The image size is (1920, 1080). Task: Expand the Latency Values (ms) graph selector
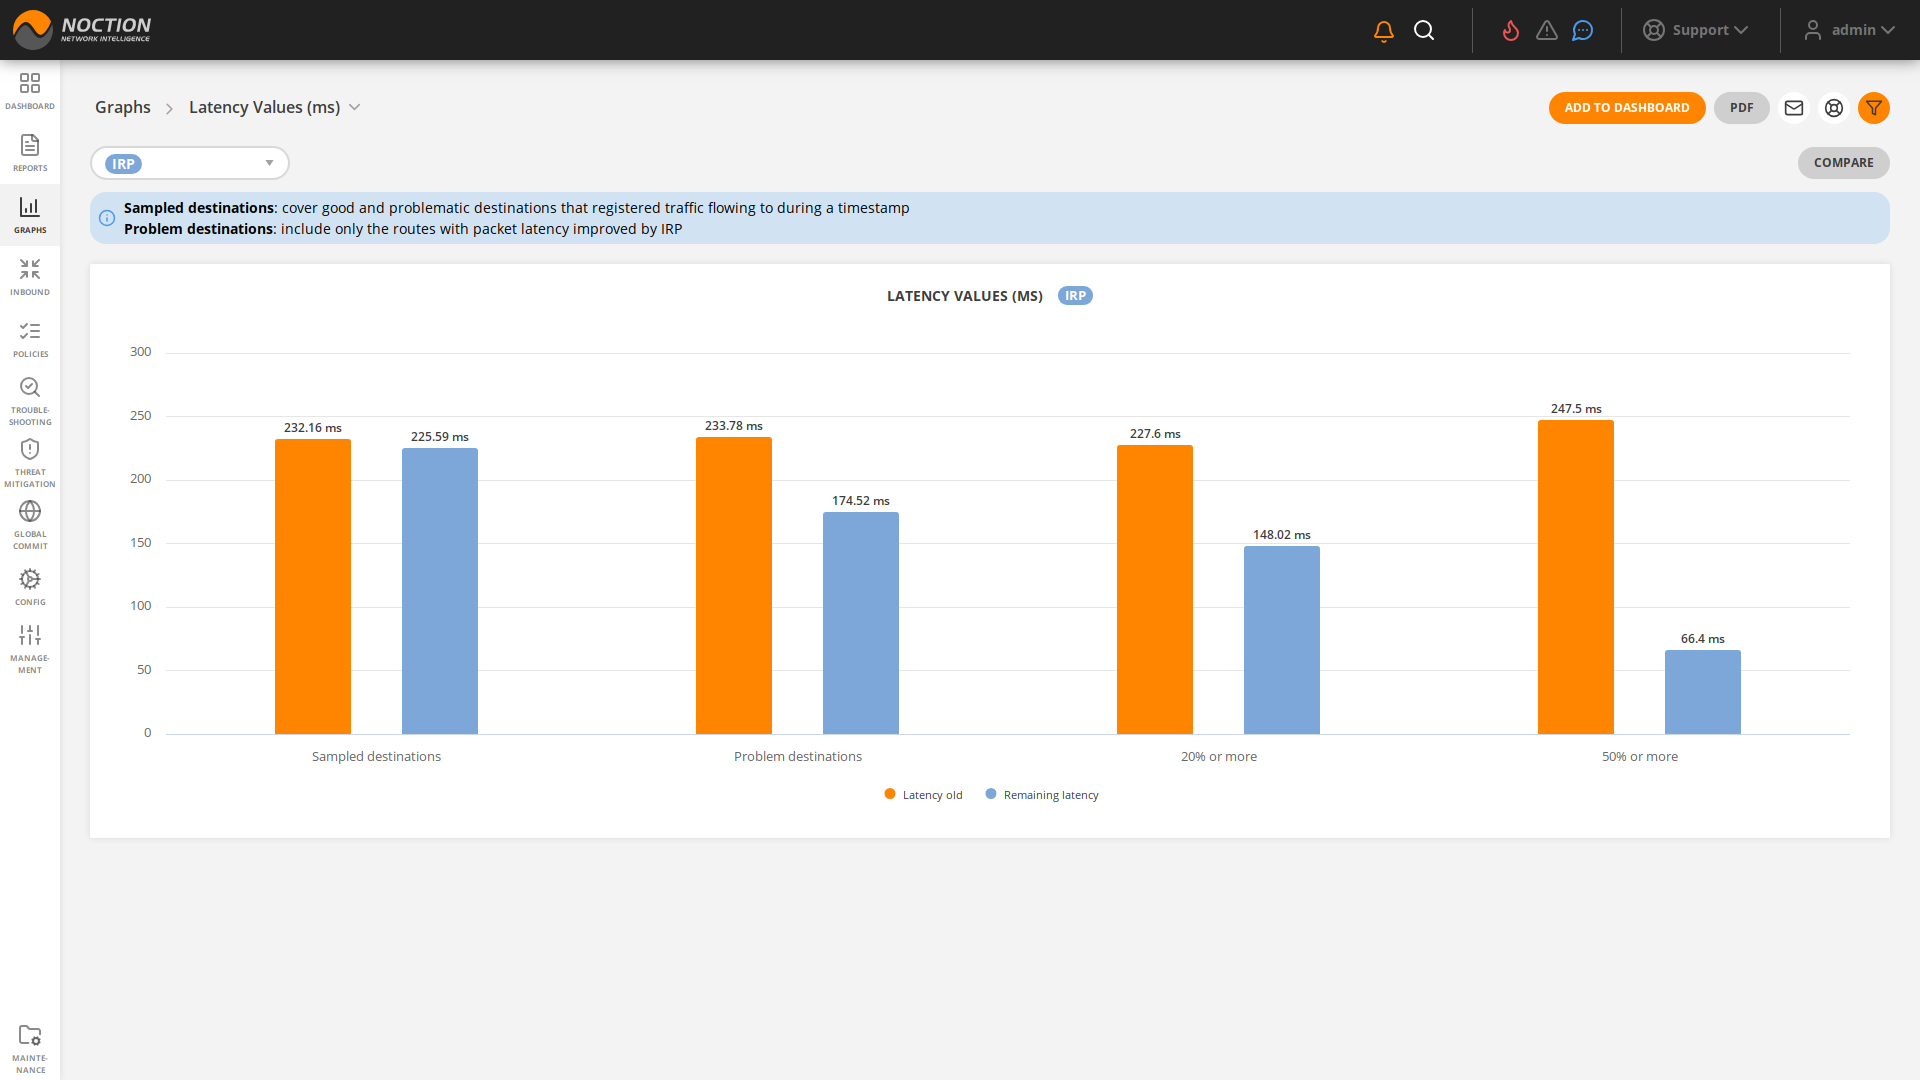pos(355,107)
